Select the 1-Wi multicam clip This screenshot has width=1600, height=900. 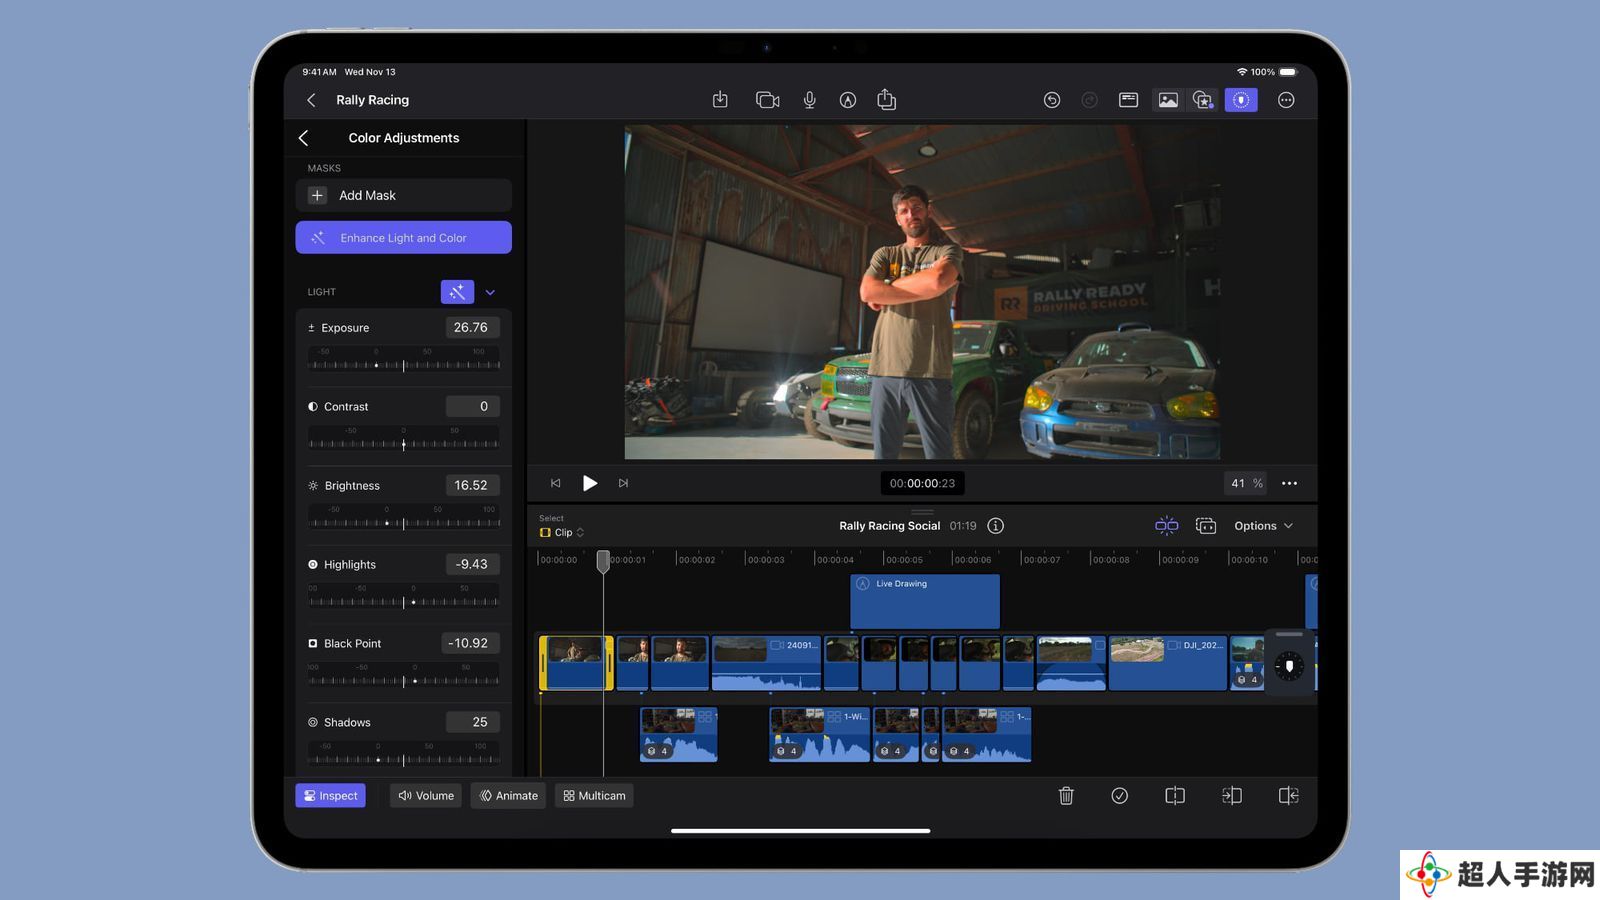tap(819, 735)
